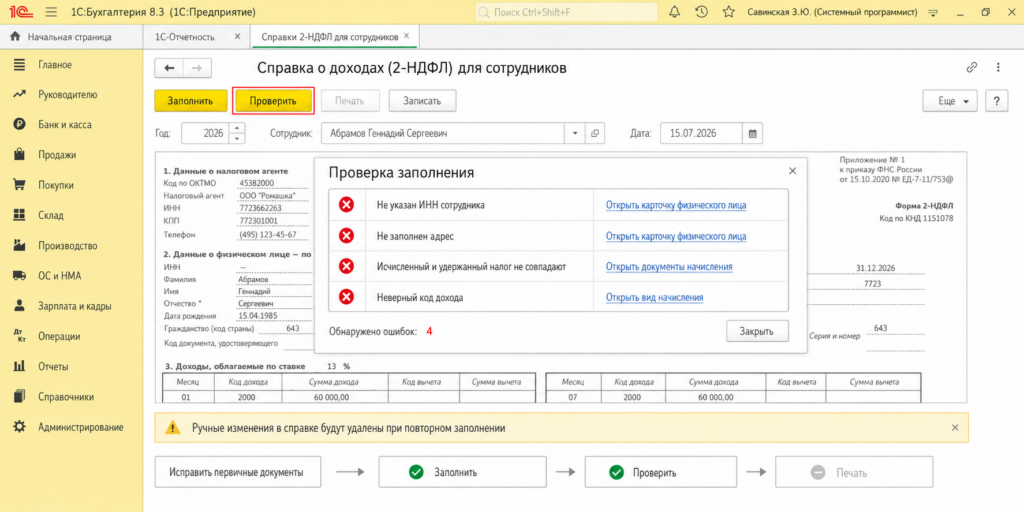The image size is (1024, 512).
Task: Click the Заполнить step with green check
Action: coord(462,472)
